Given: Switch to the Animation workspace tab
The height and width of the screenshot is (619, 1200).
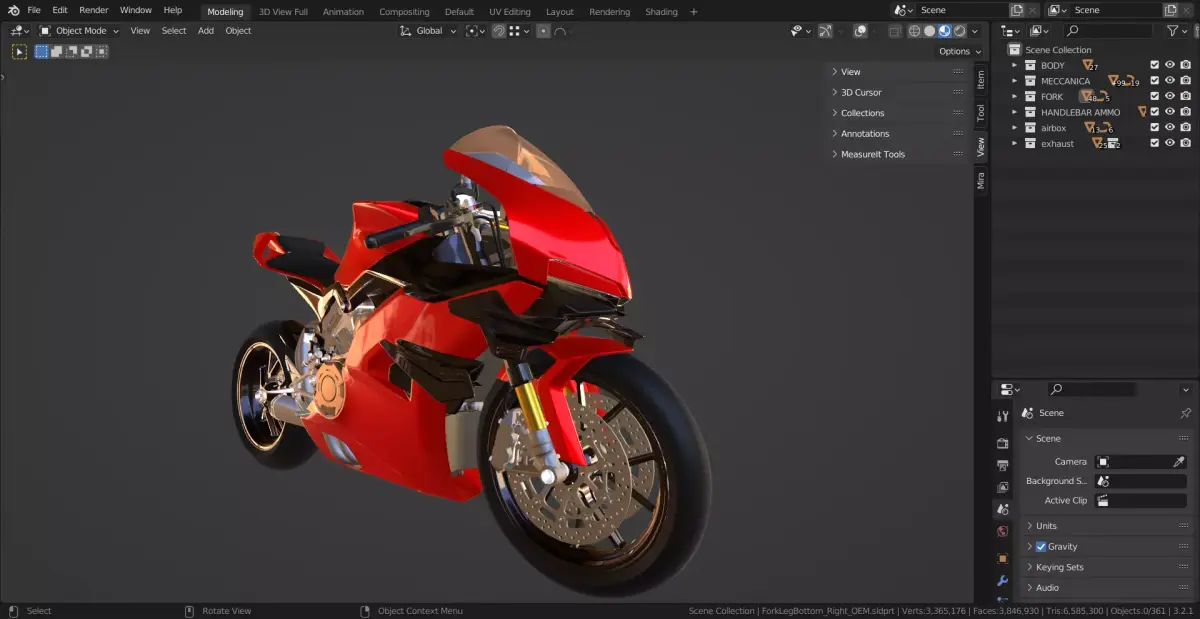Looking at the screenshot, I should 343,12.
